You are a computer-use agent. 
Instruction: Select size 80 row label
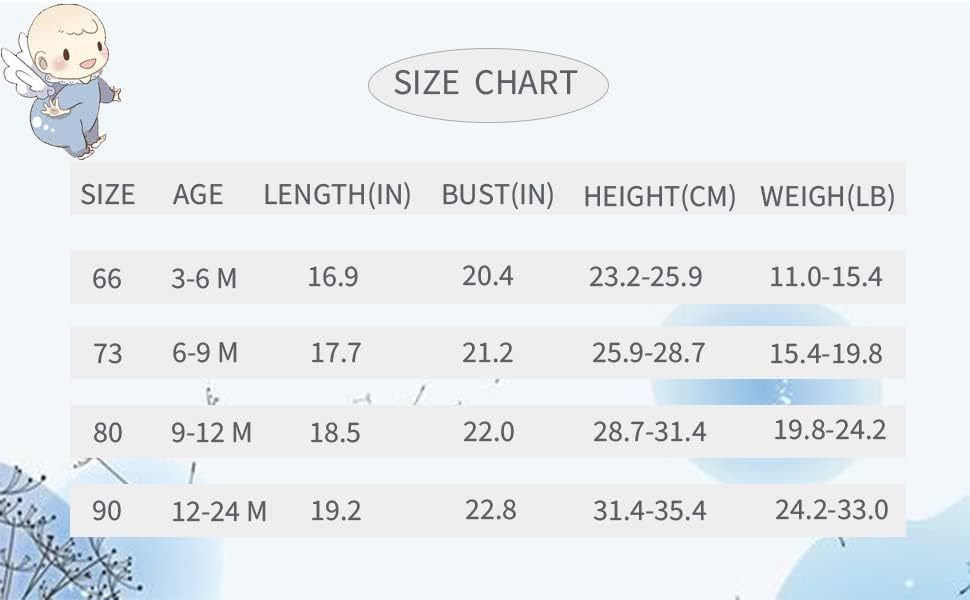point(106,433)
